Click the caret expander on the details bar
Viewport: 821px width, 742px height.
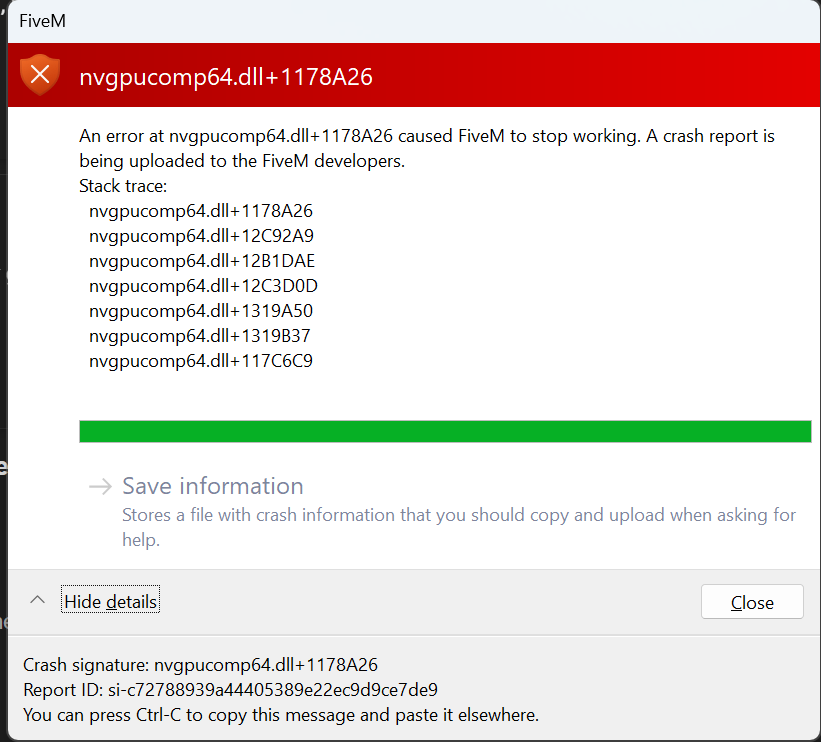pos(37,599)
